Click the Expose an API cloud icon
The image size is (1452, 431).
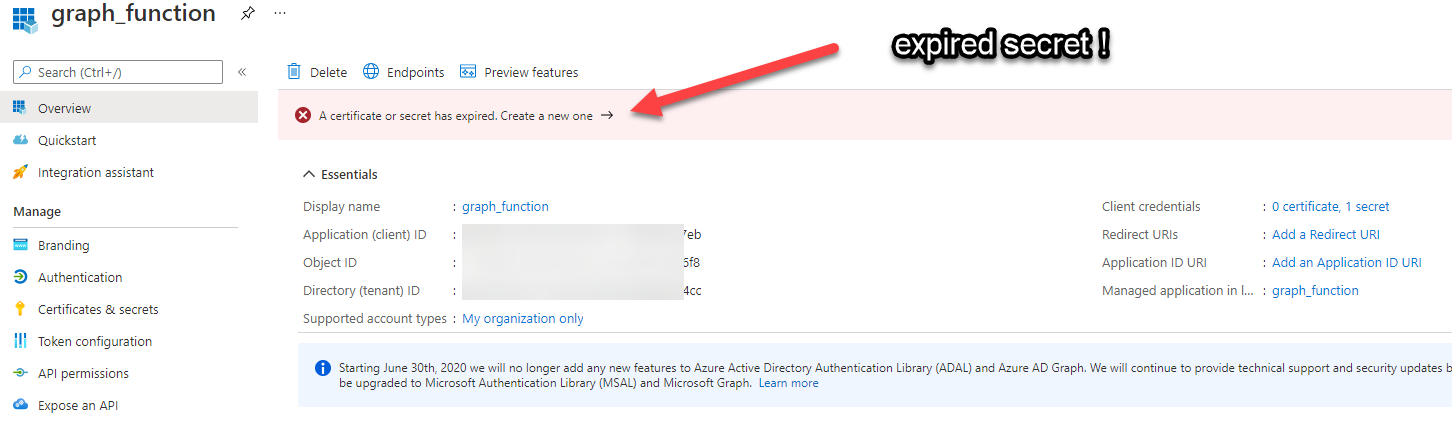tap(20, 405)
